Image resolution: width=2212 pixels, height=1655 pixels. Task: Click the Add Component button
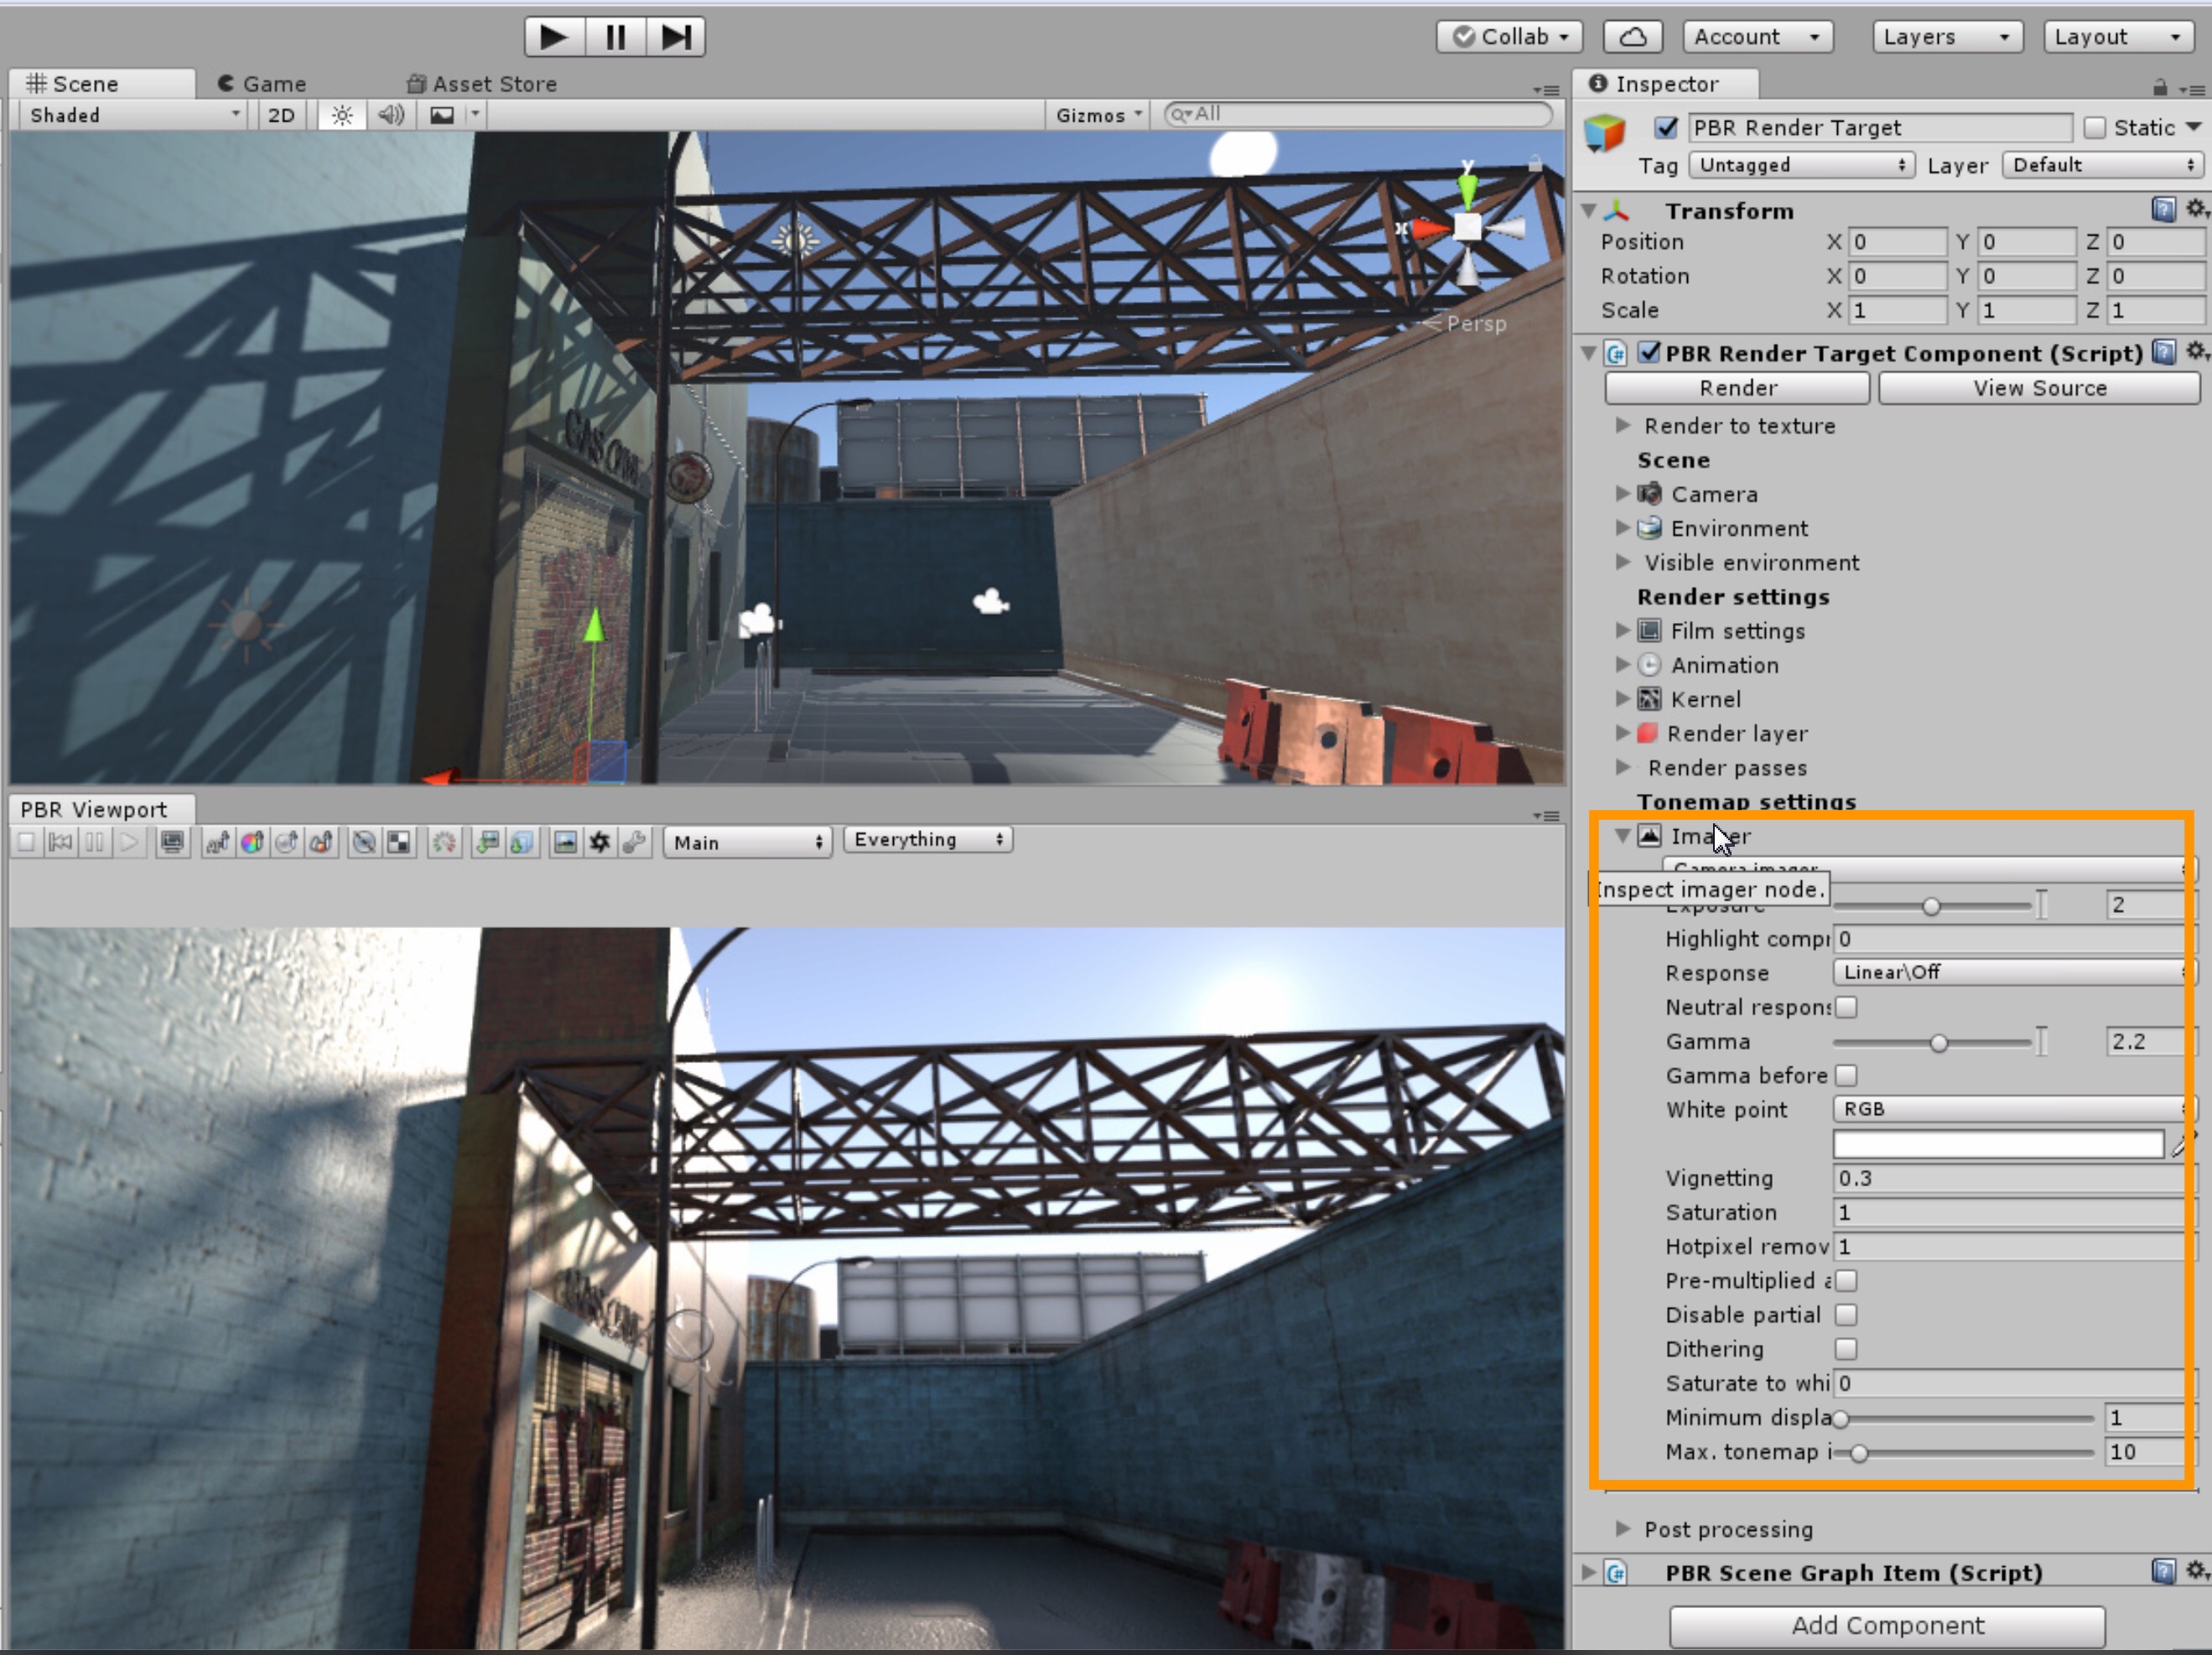point(1887,1625)
